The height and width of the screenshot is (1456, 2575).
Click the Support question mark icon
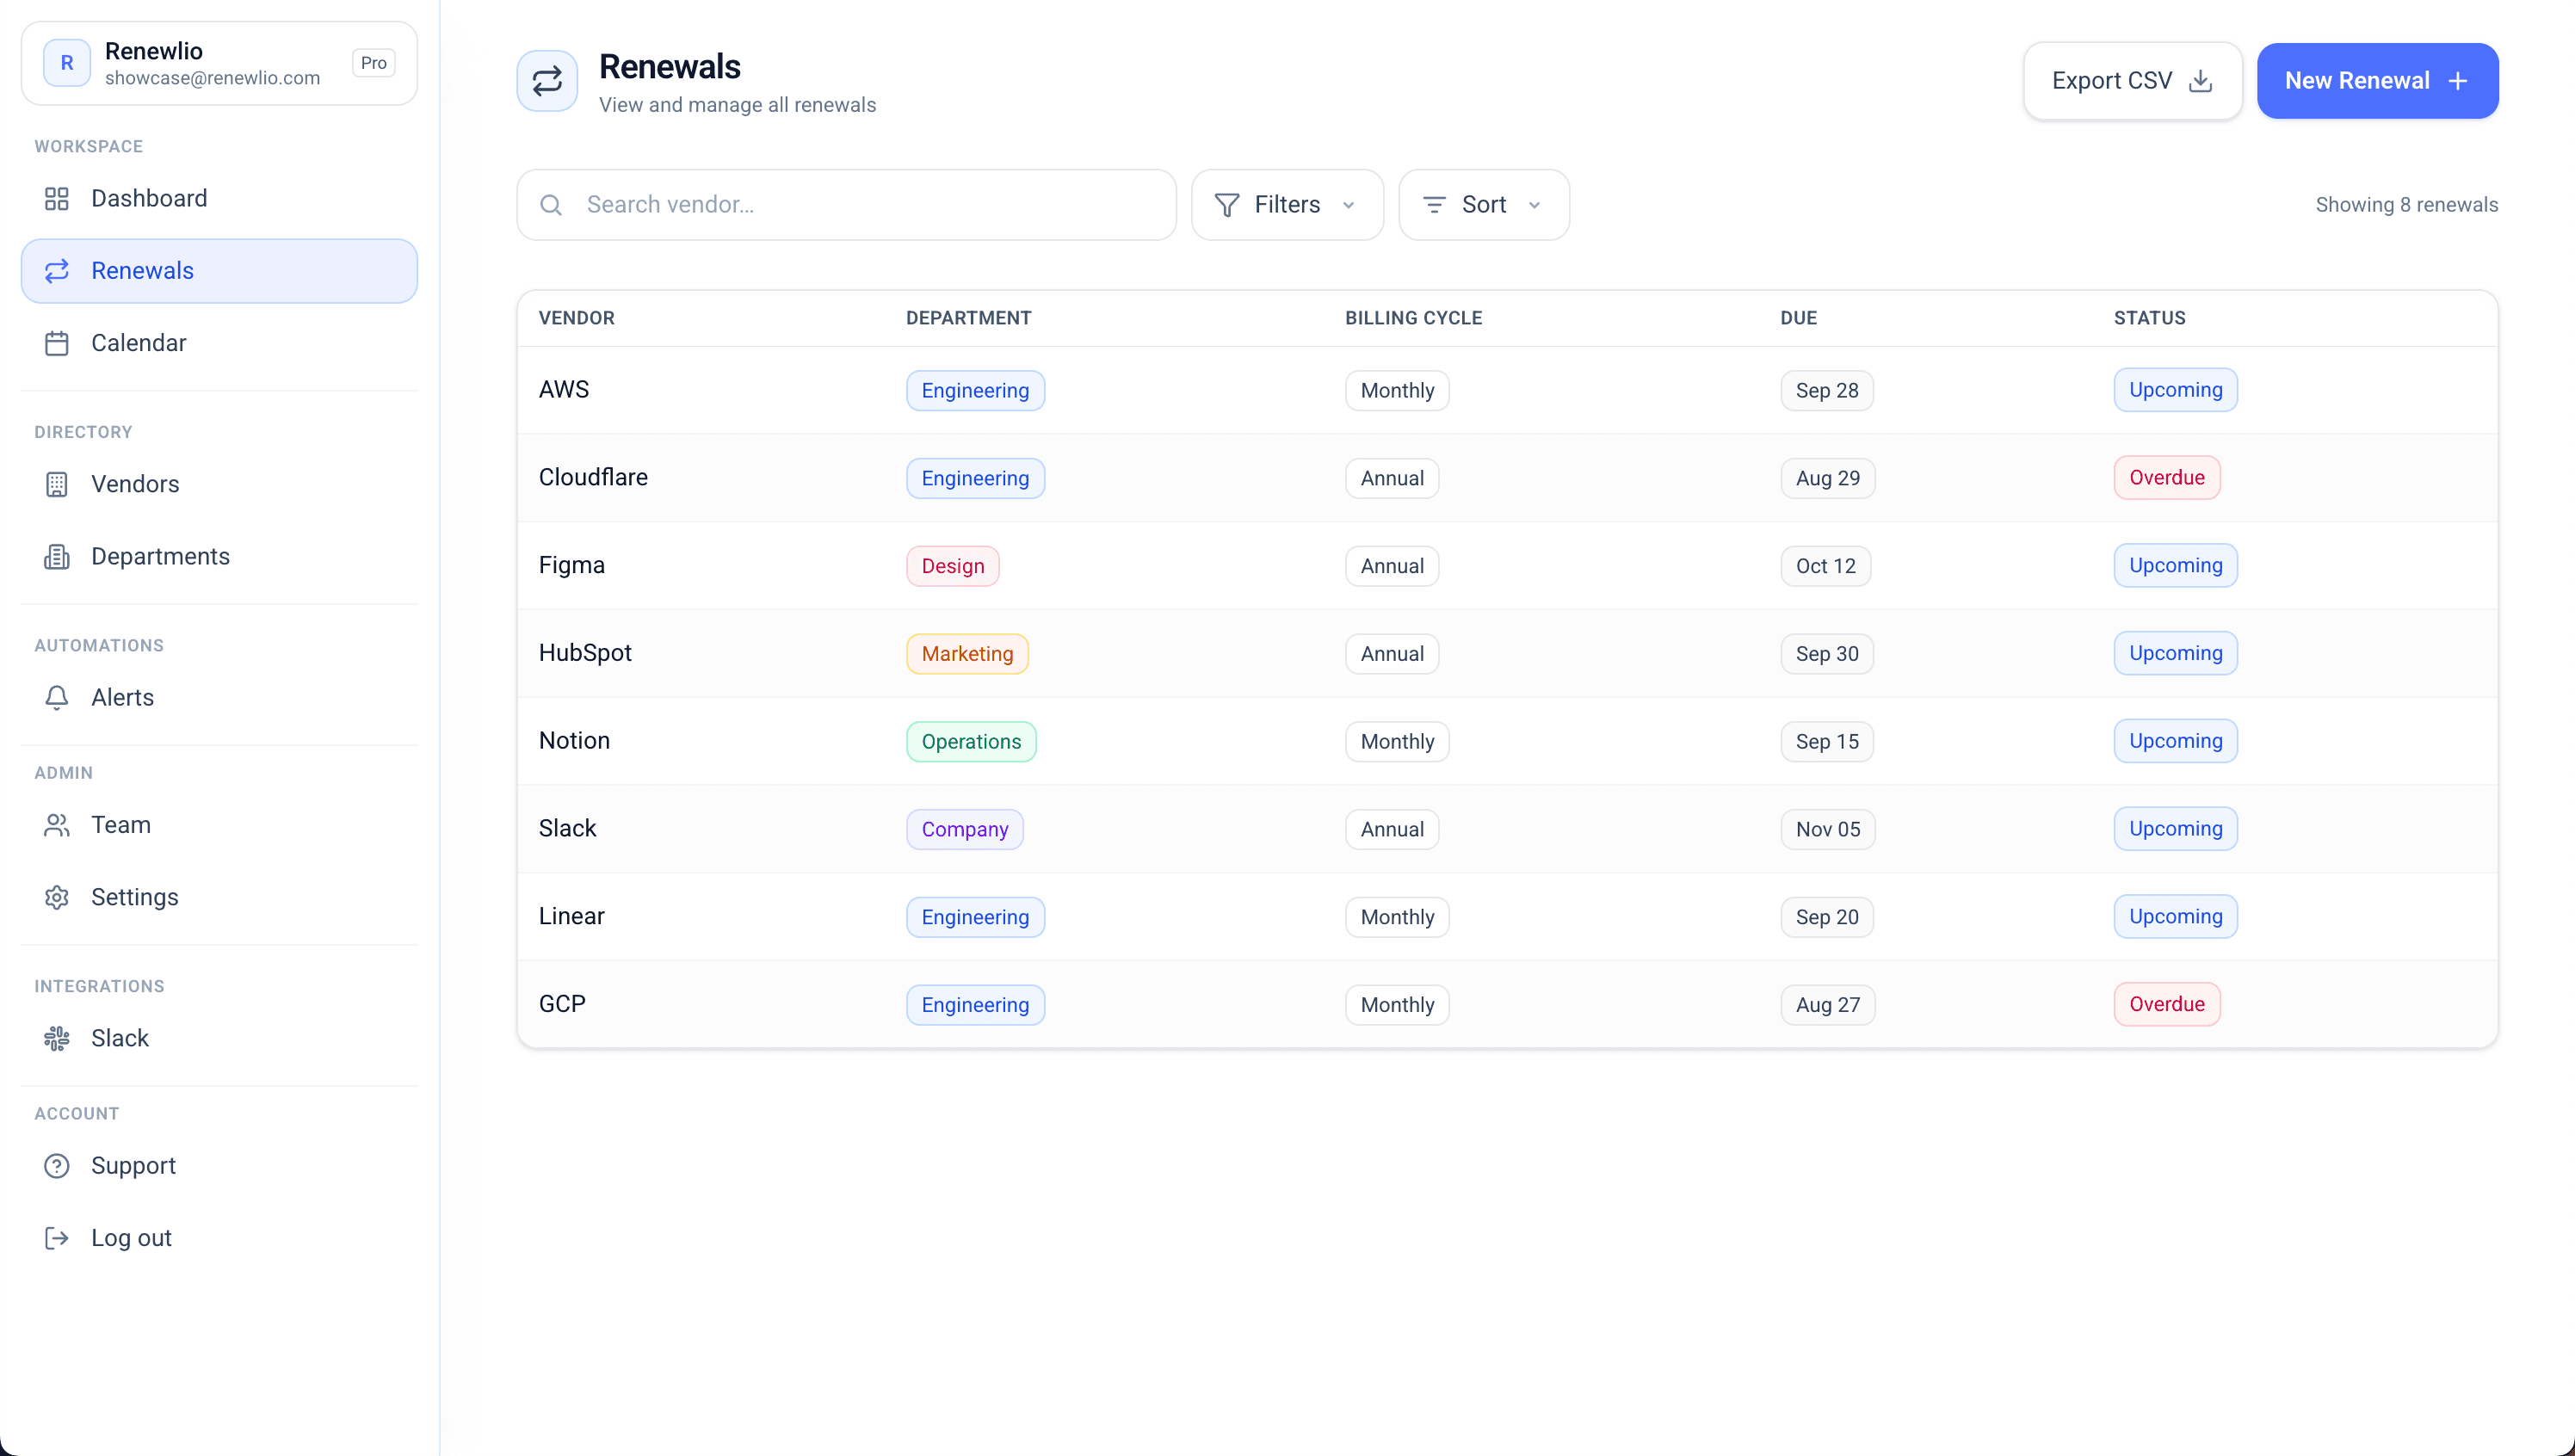[x=57, y=1166]
